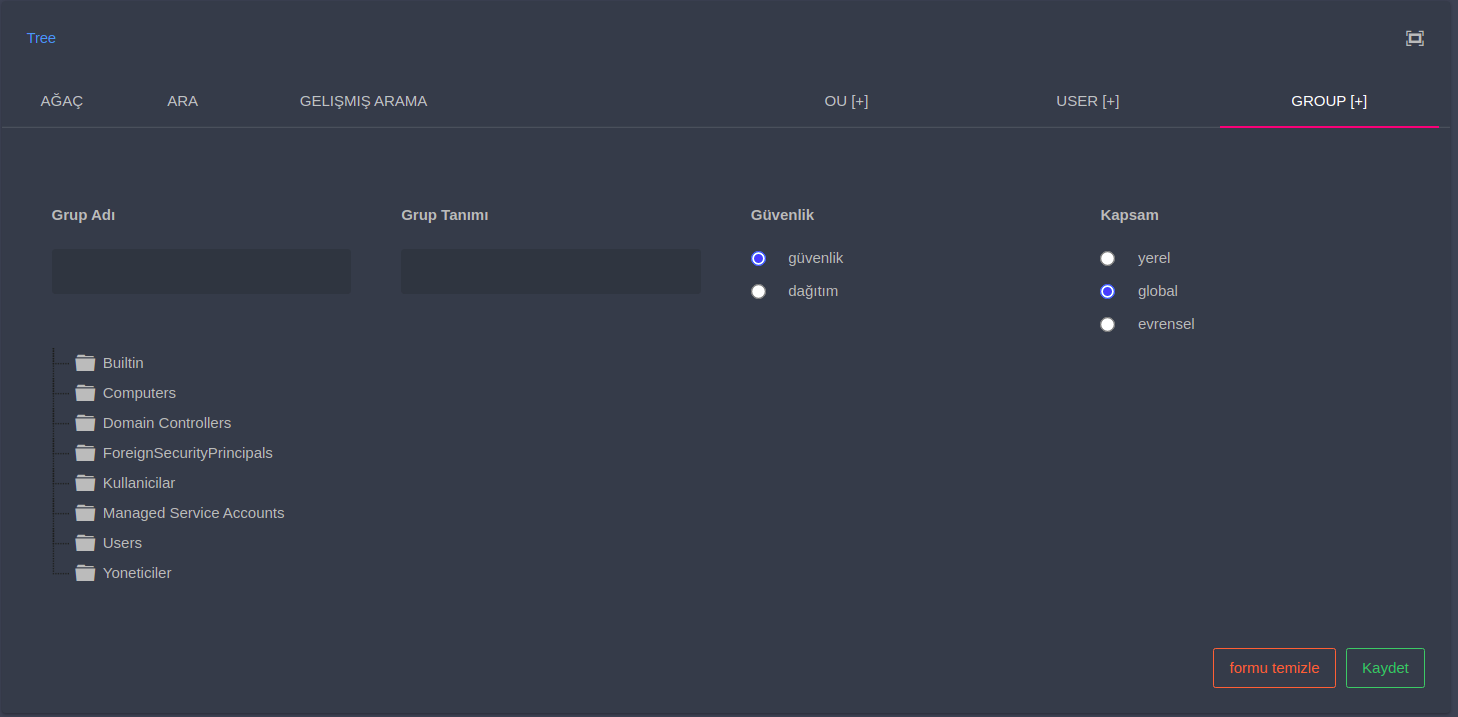Select the dağıtım radio button

pos(758,291)
